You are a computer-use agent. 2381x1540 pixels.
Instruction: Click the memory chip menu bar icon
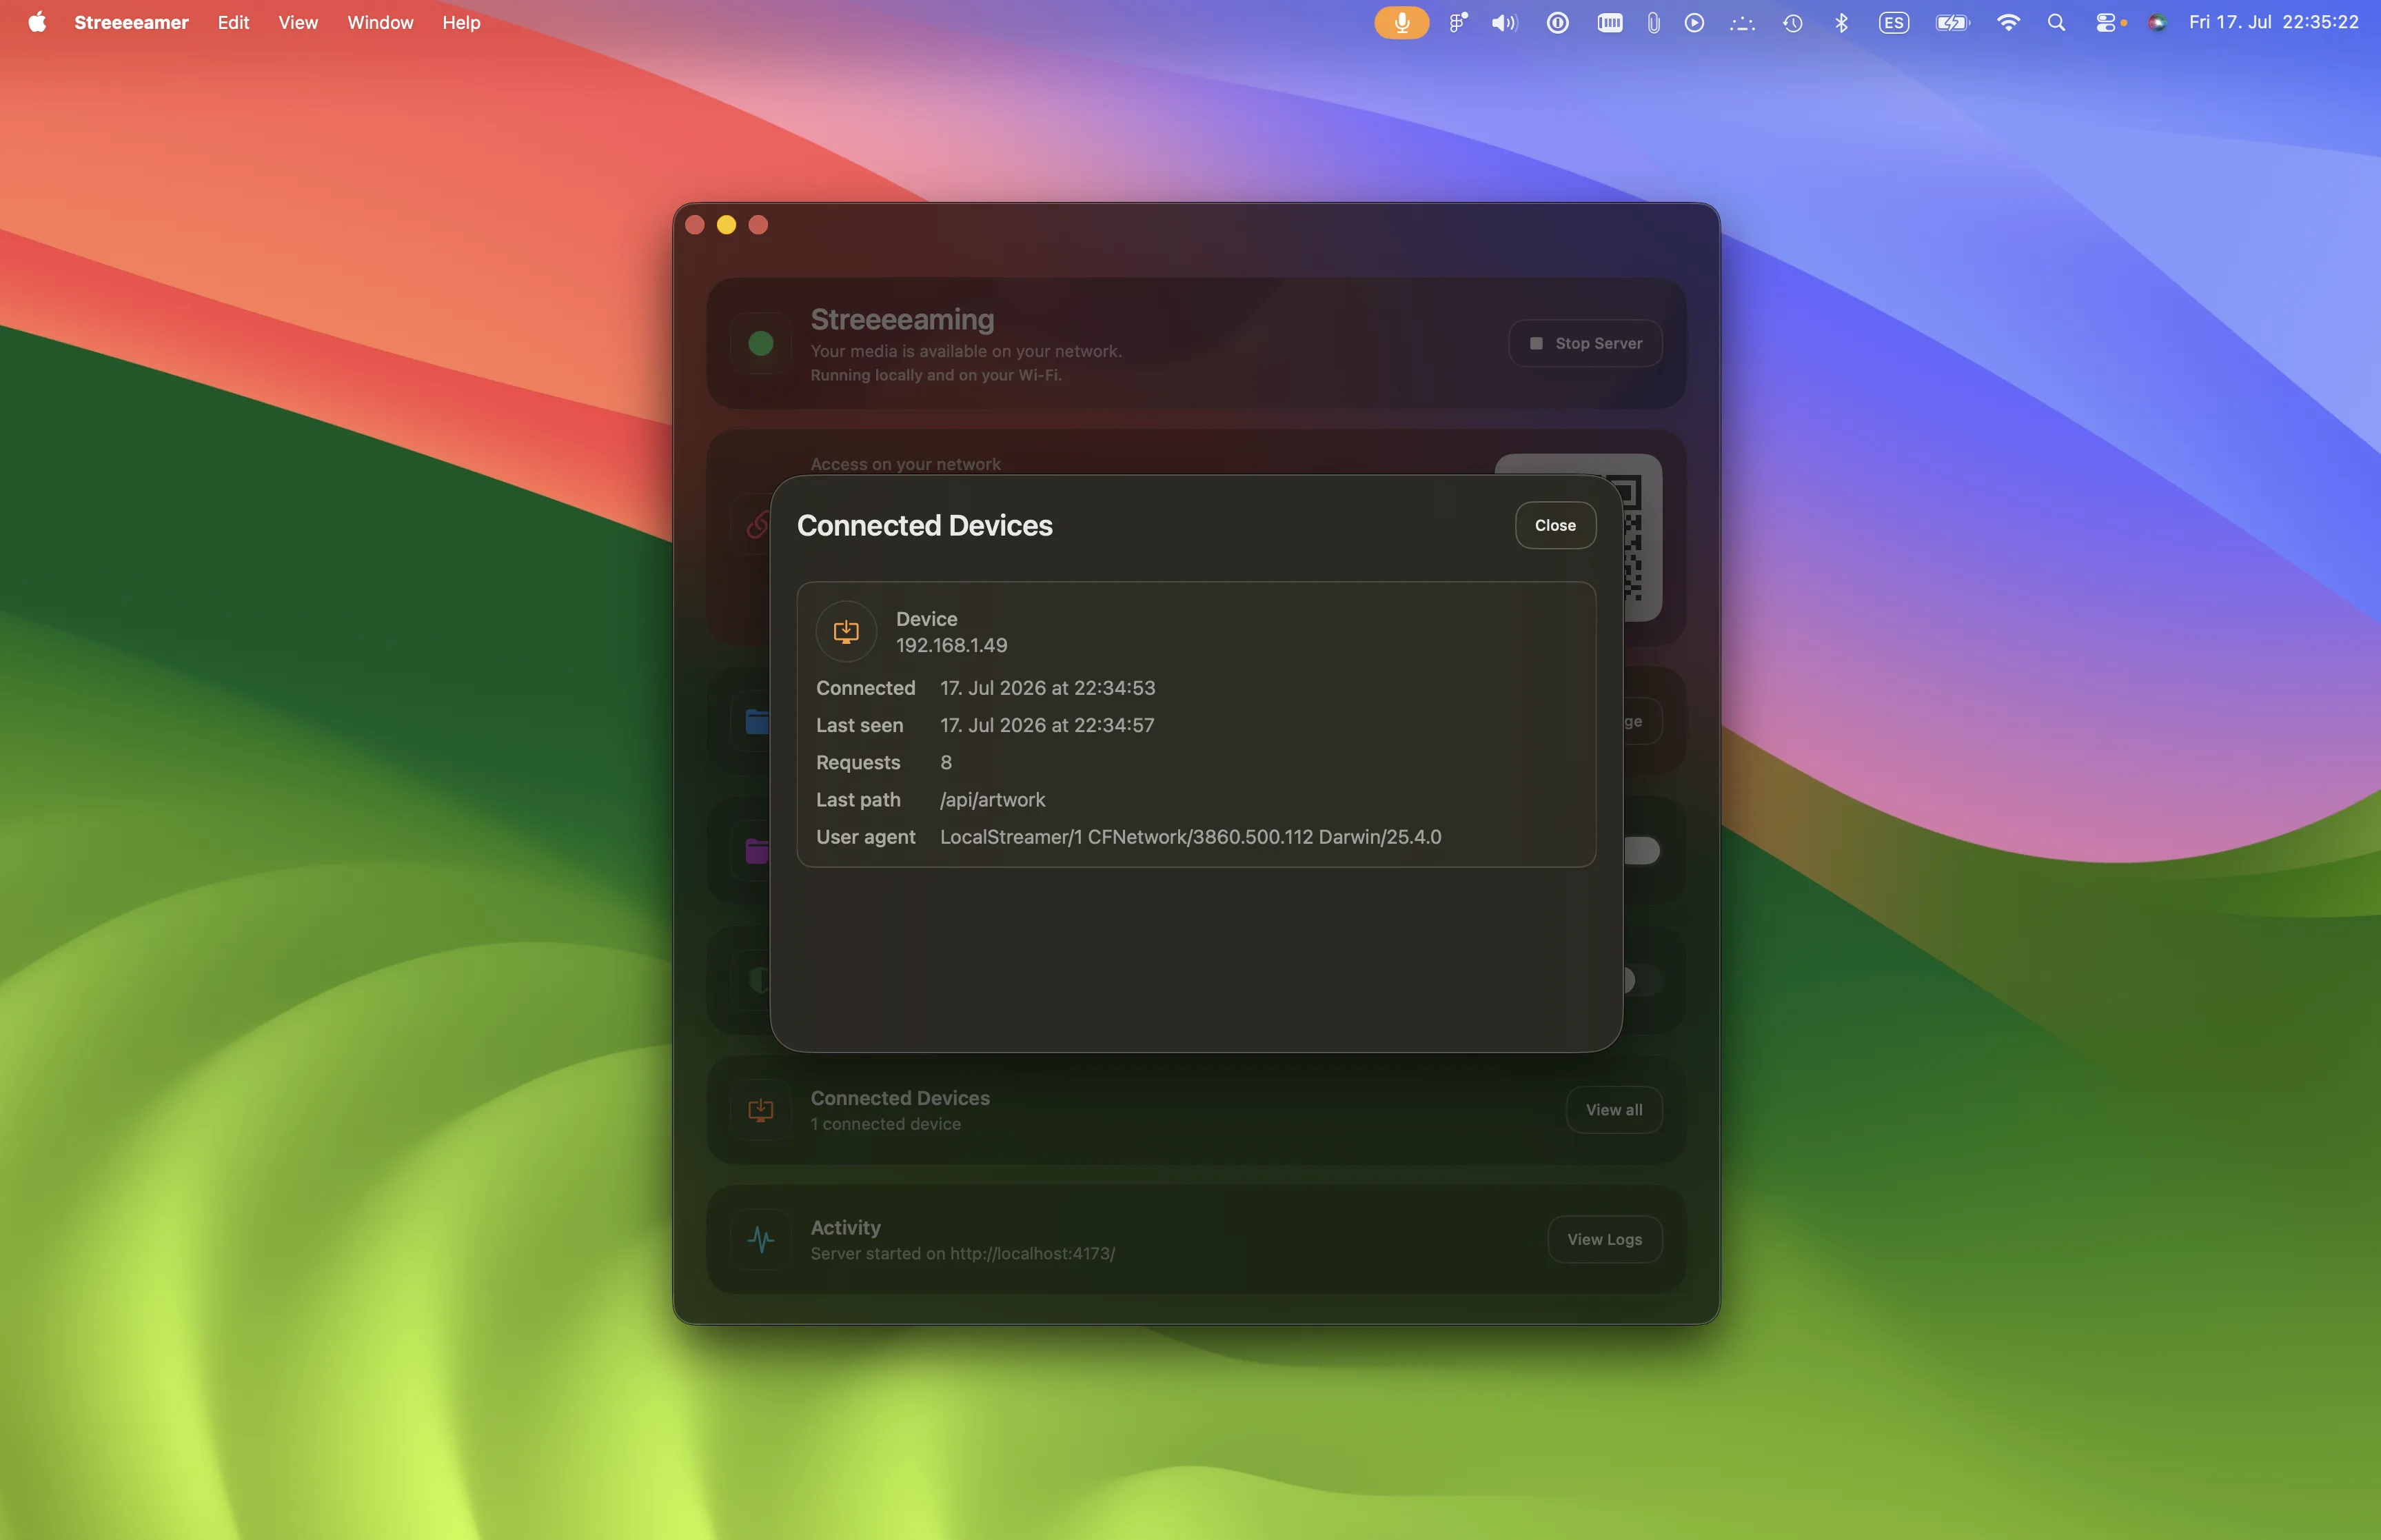[1609, 22]
